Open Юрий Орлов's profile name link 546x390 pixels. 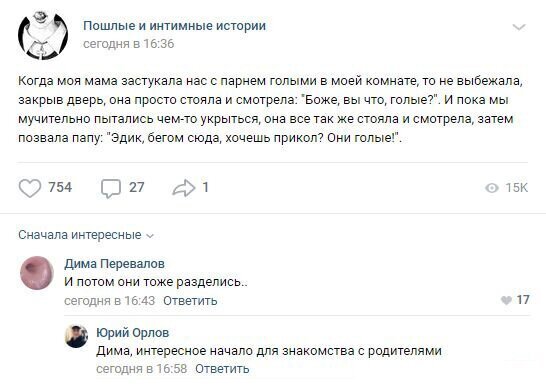click(133, 333)
